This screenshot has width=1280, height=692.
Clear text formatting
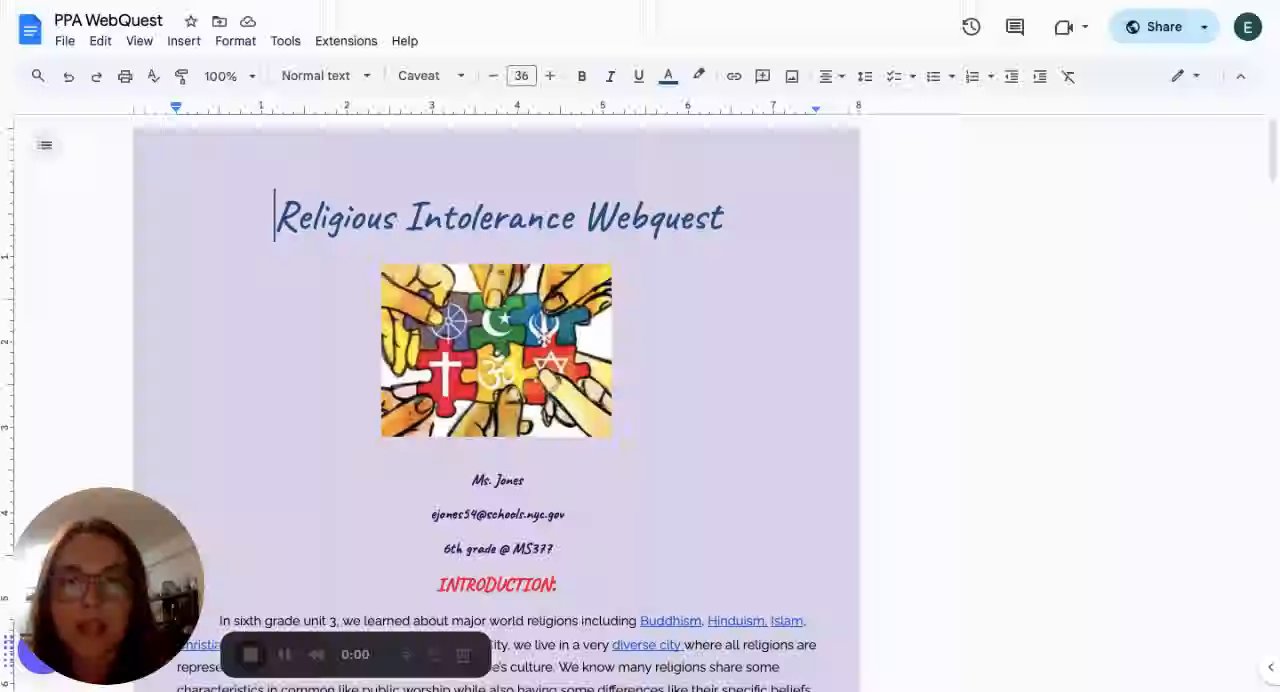pos(1068,76)
